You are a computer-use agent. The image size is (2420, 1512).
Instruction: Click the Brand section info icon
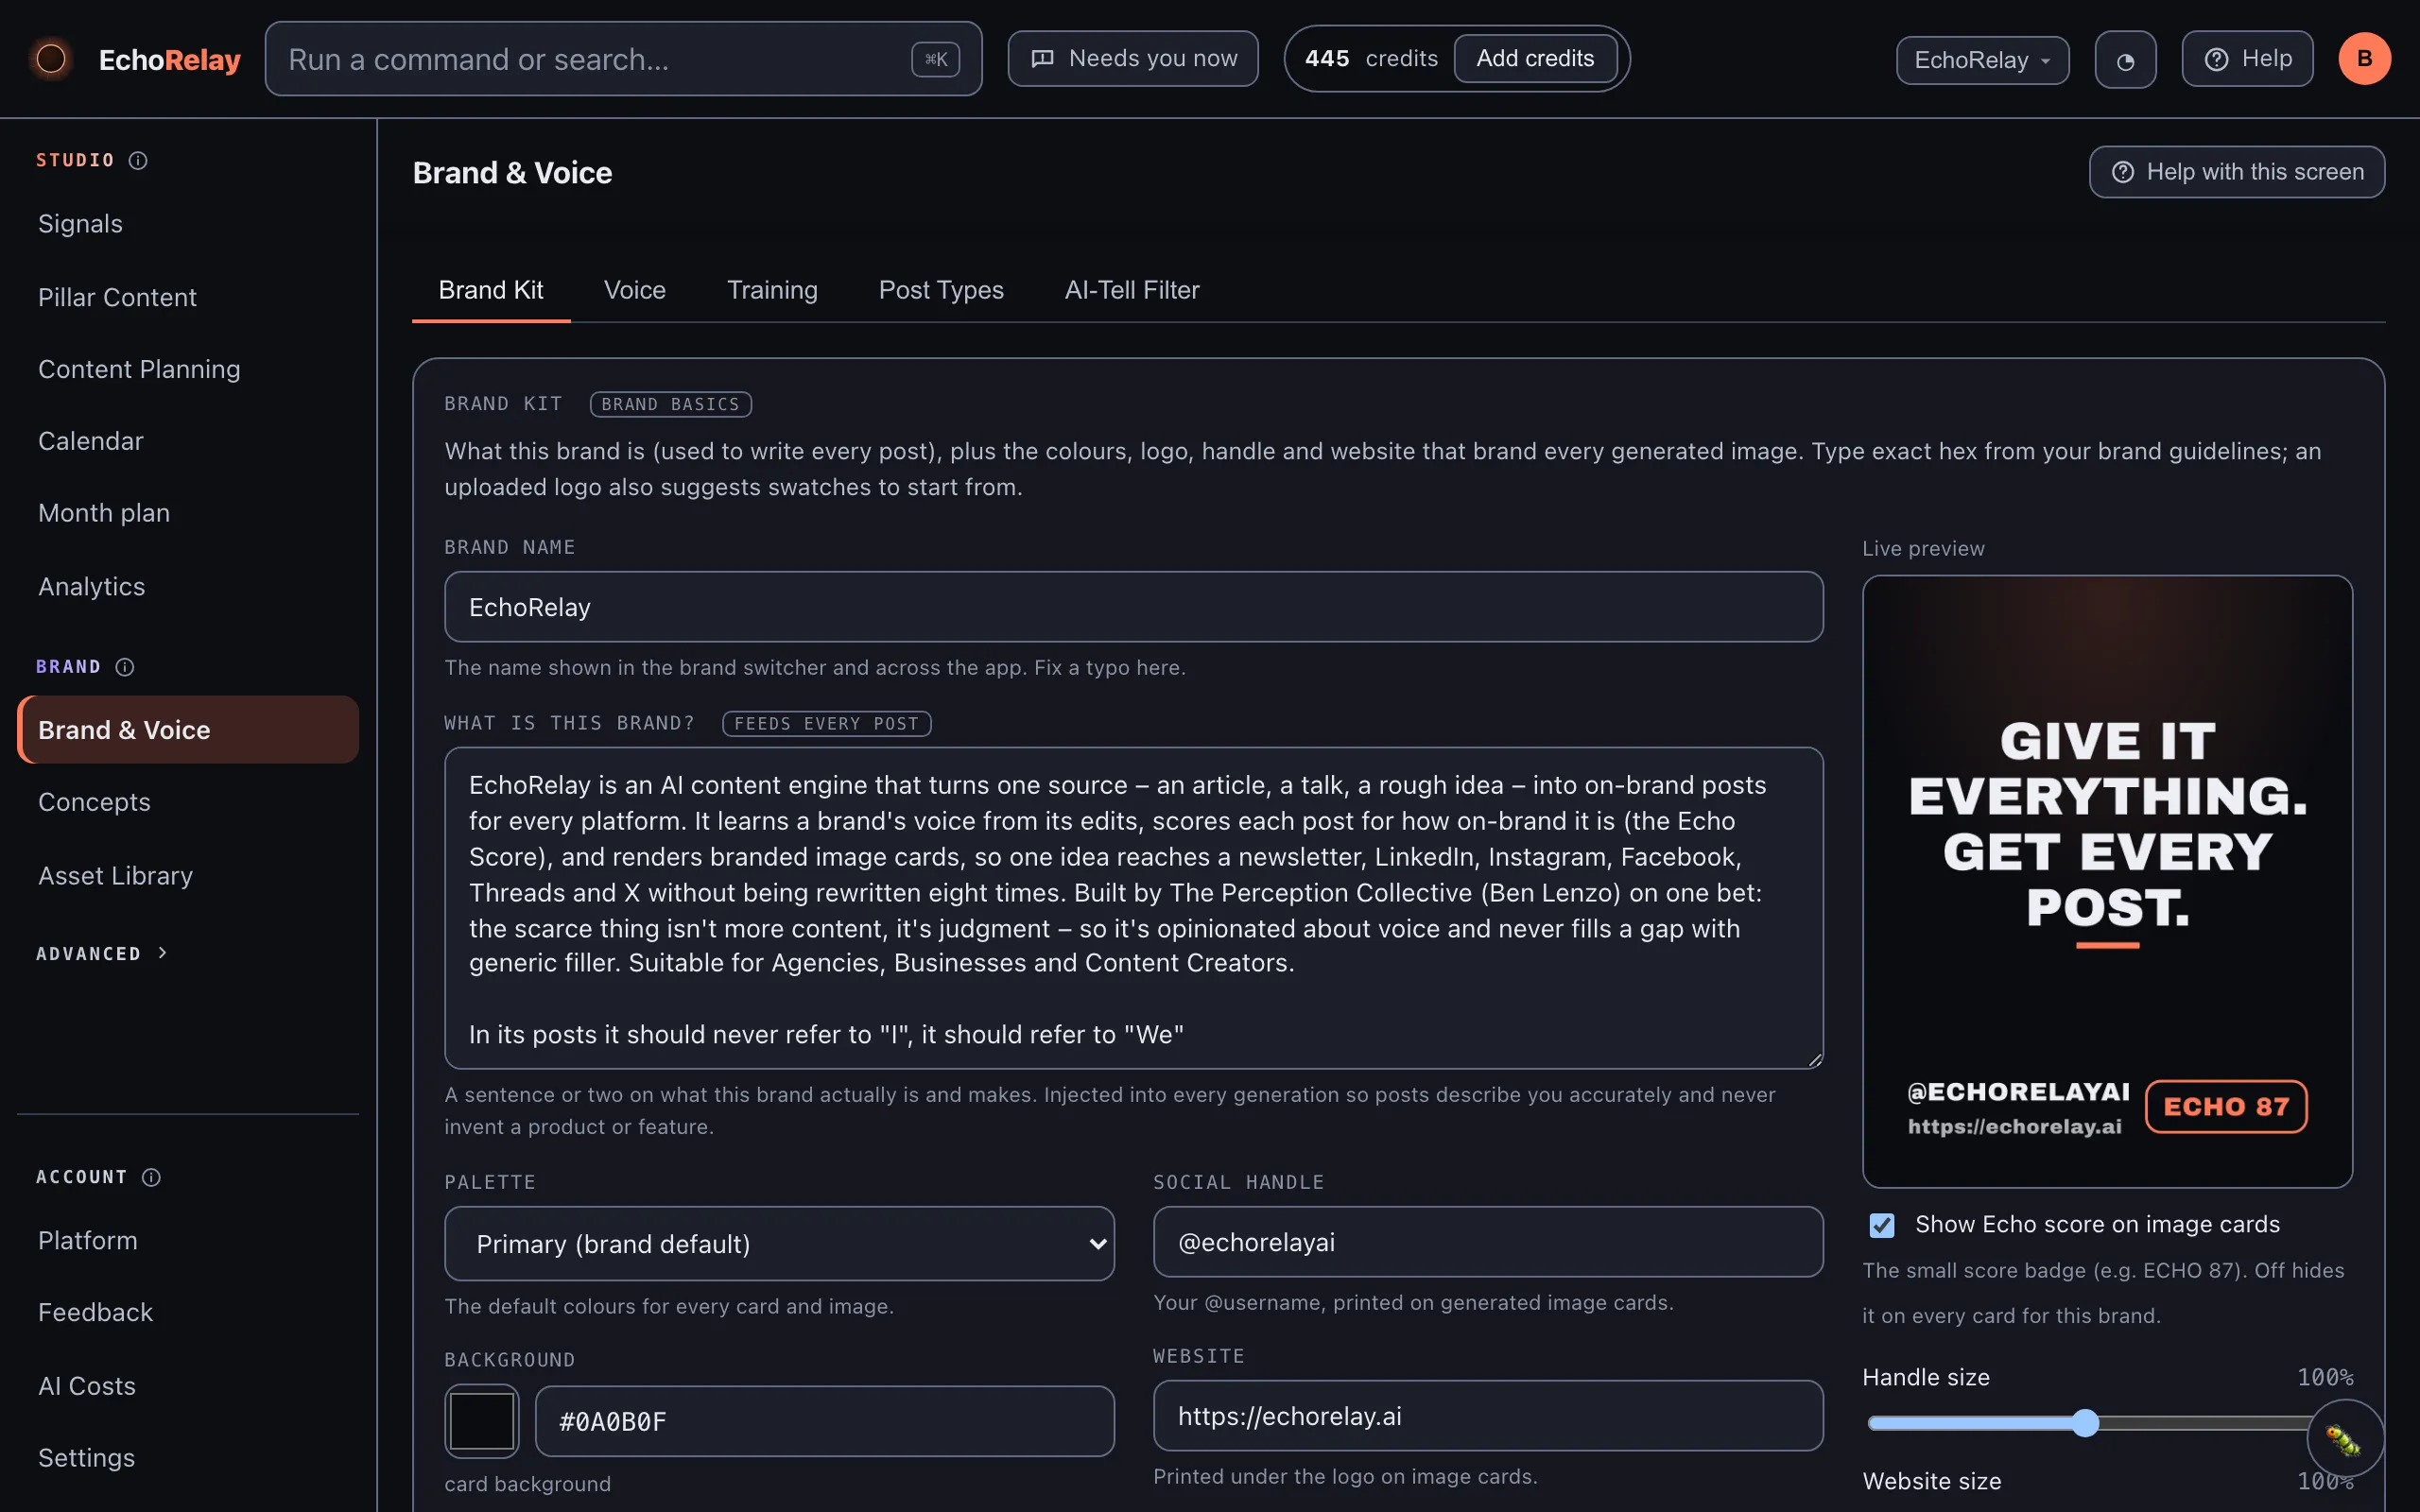tap(125, 667)
